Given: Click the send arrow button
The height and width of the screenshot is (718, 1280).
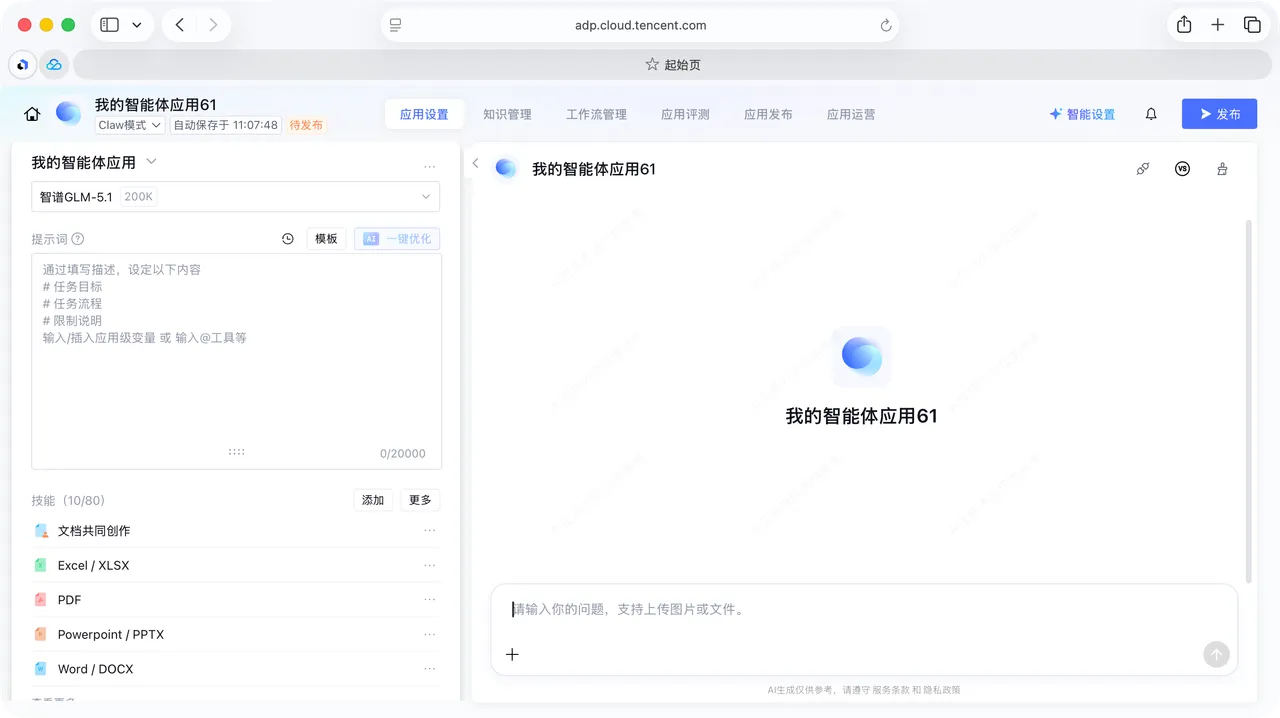Looking at the screenshot, I should click(x=1216, y=654).
